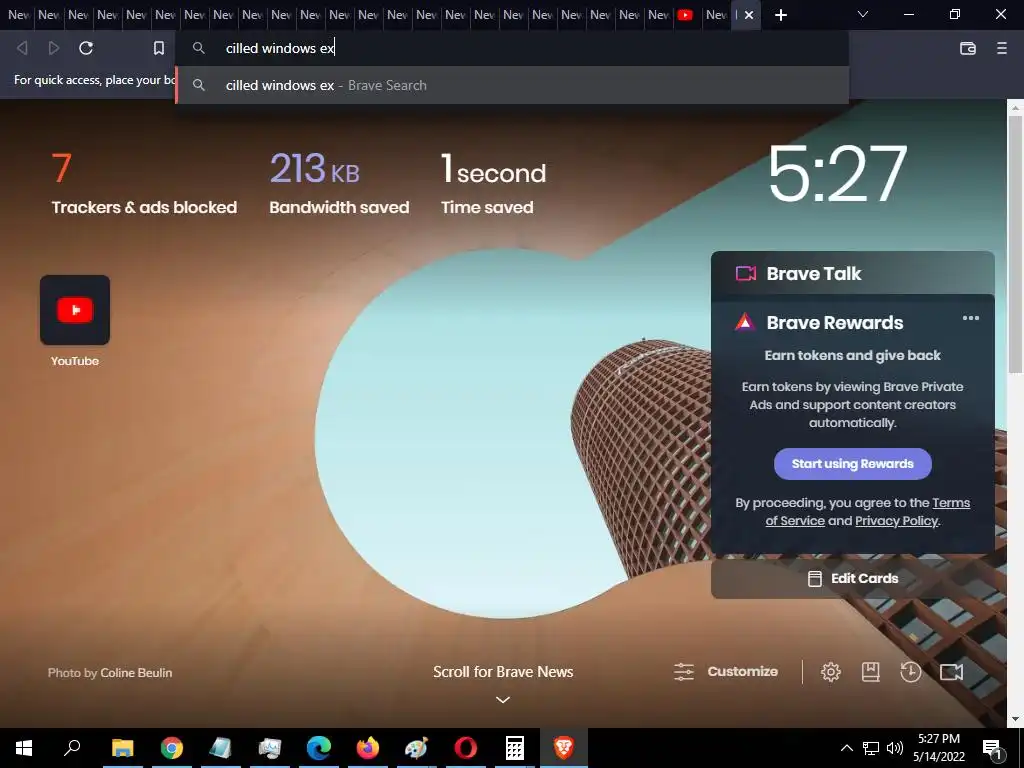Open the Brave Wallet icon
Viewport: 1024px width, 768px height.
pos(968,48)
